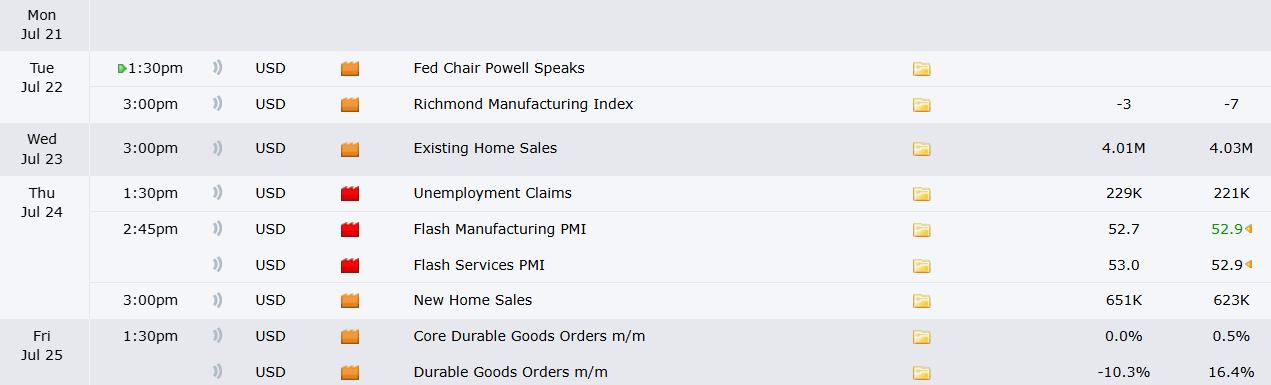Open detail folder for Unemployment Claims

(921, 194)
